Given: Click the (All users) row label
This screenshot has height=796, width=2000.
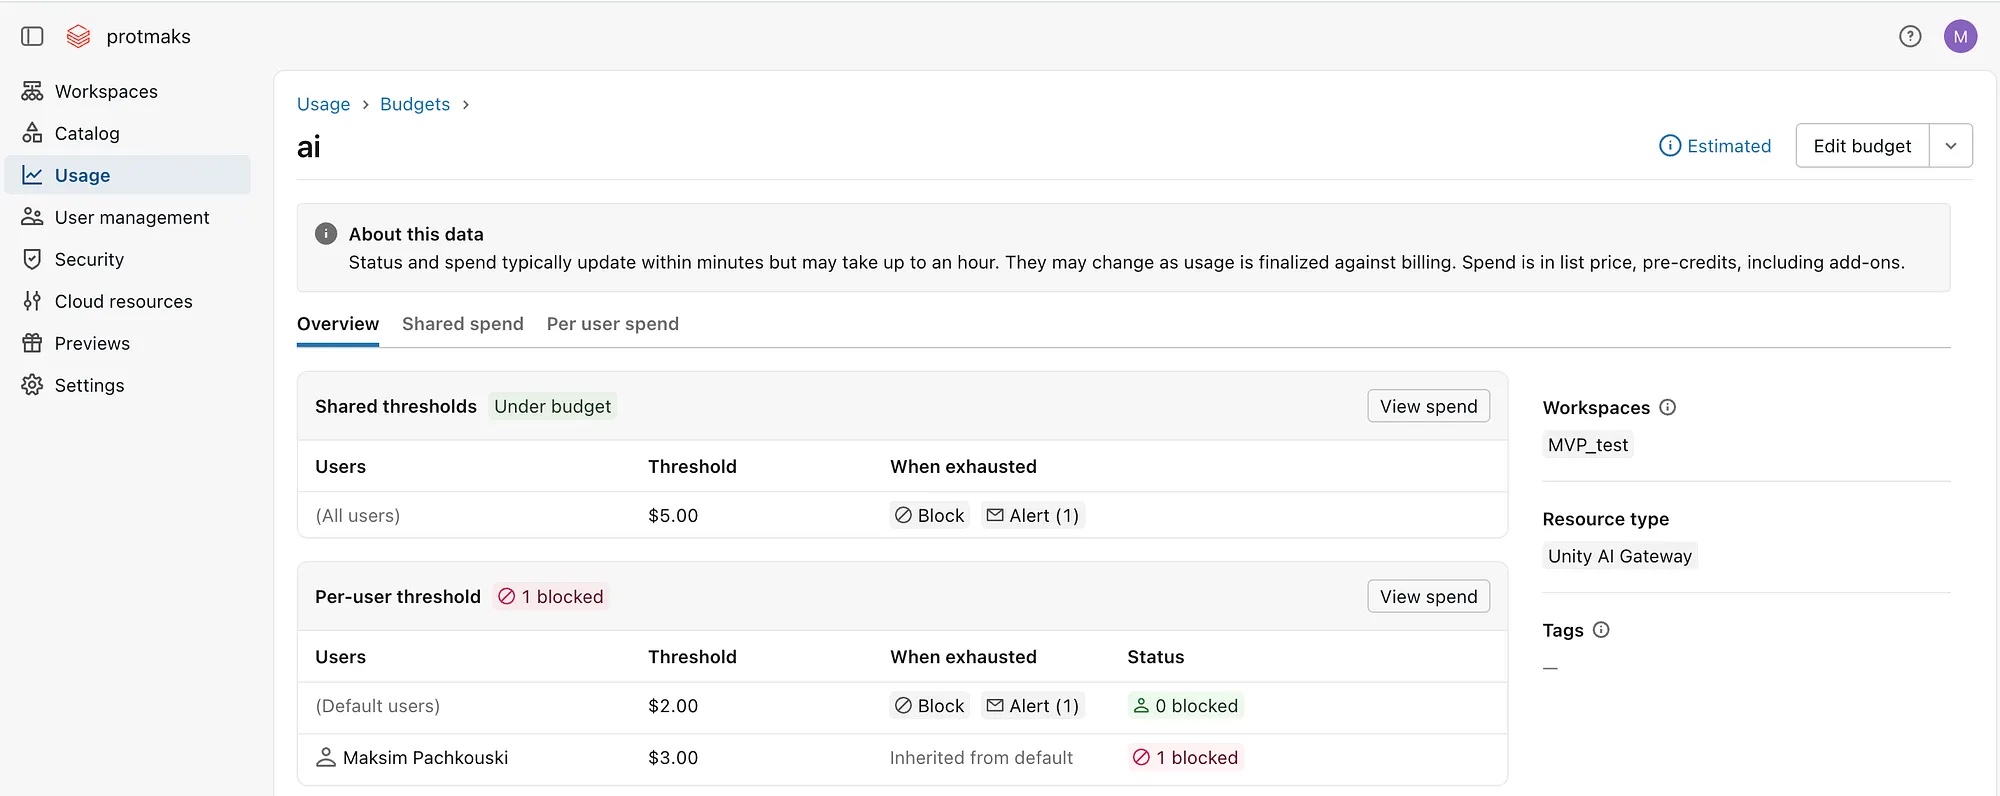Looking at the screenshot, I should click(x=358, y=515).
